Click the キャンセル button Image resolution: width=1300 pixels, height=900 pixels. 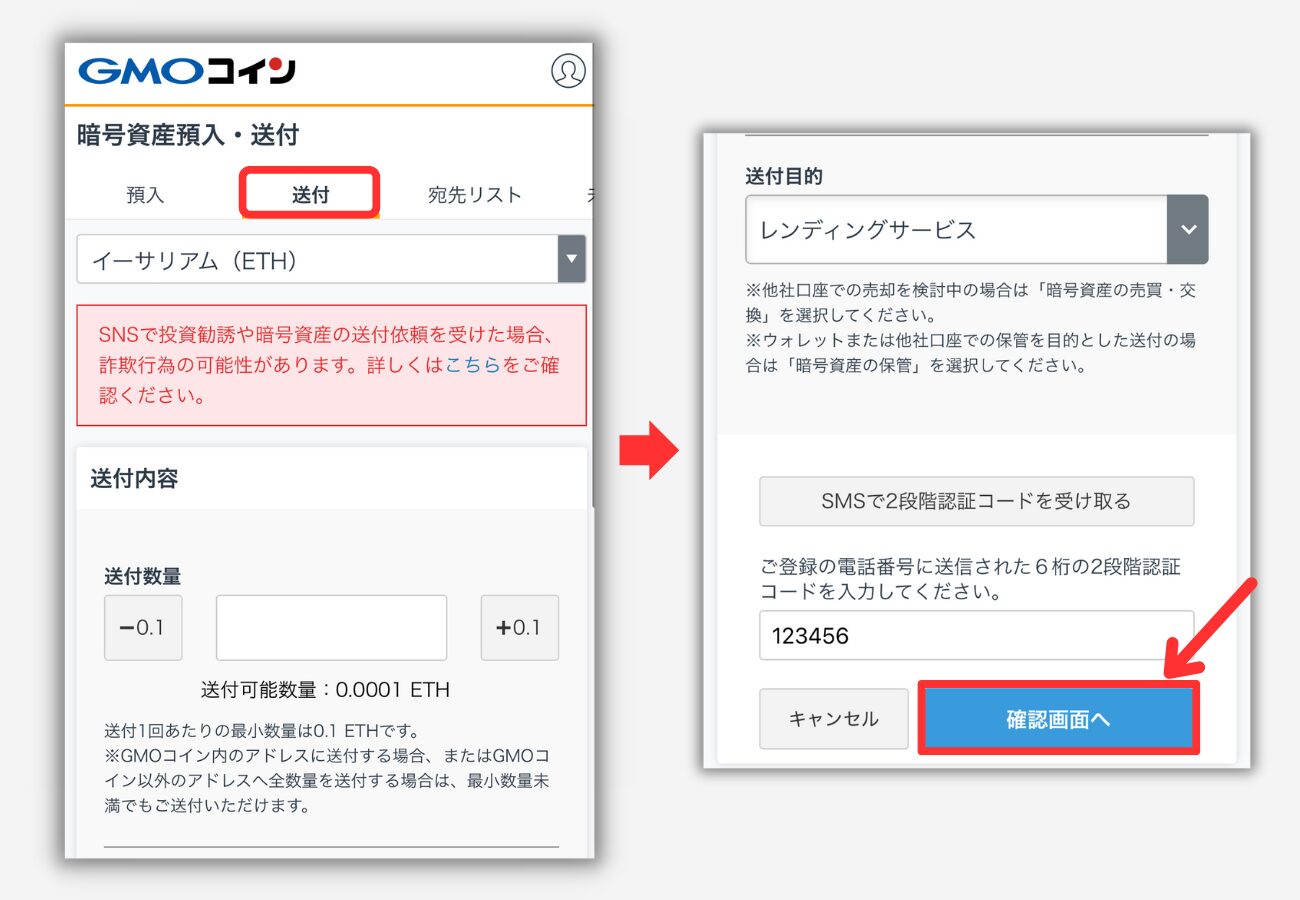pyautogui.click(x=834, y=718)
